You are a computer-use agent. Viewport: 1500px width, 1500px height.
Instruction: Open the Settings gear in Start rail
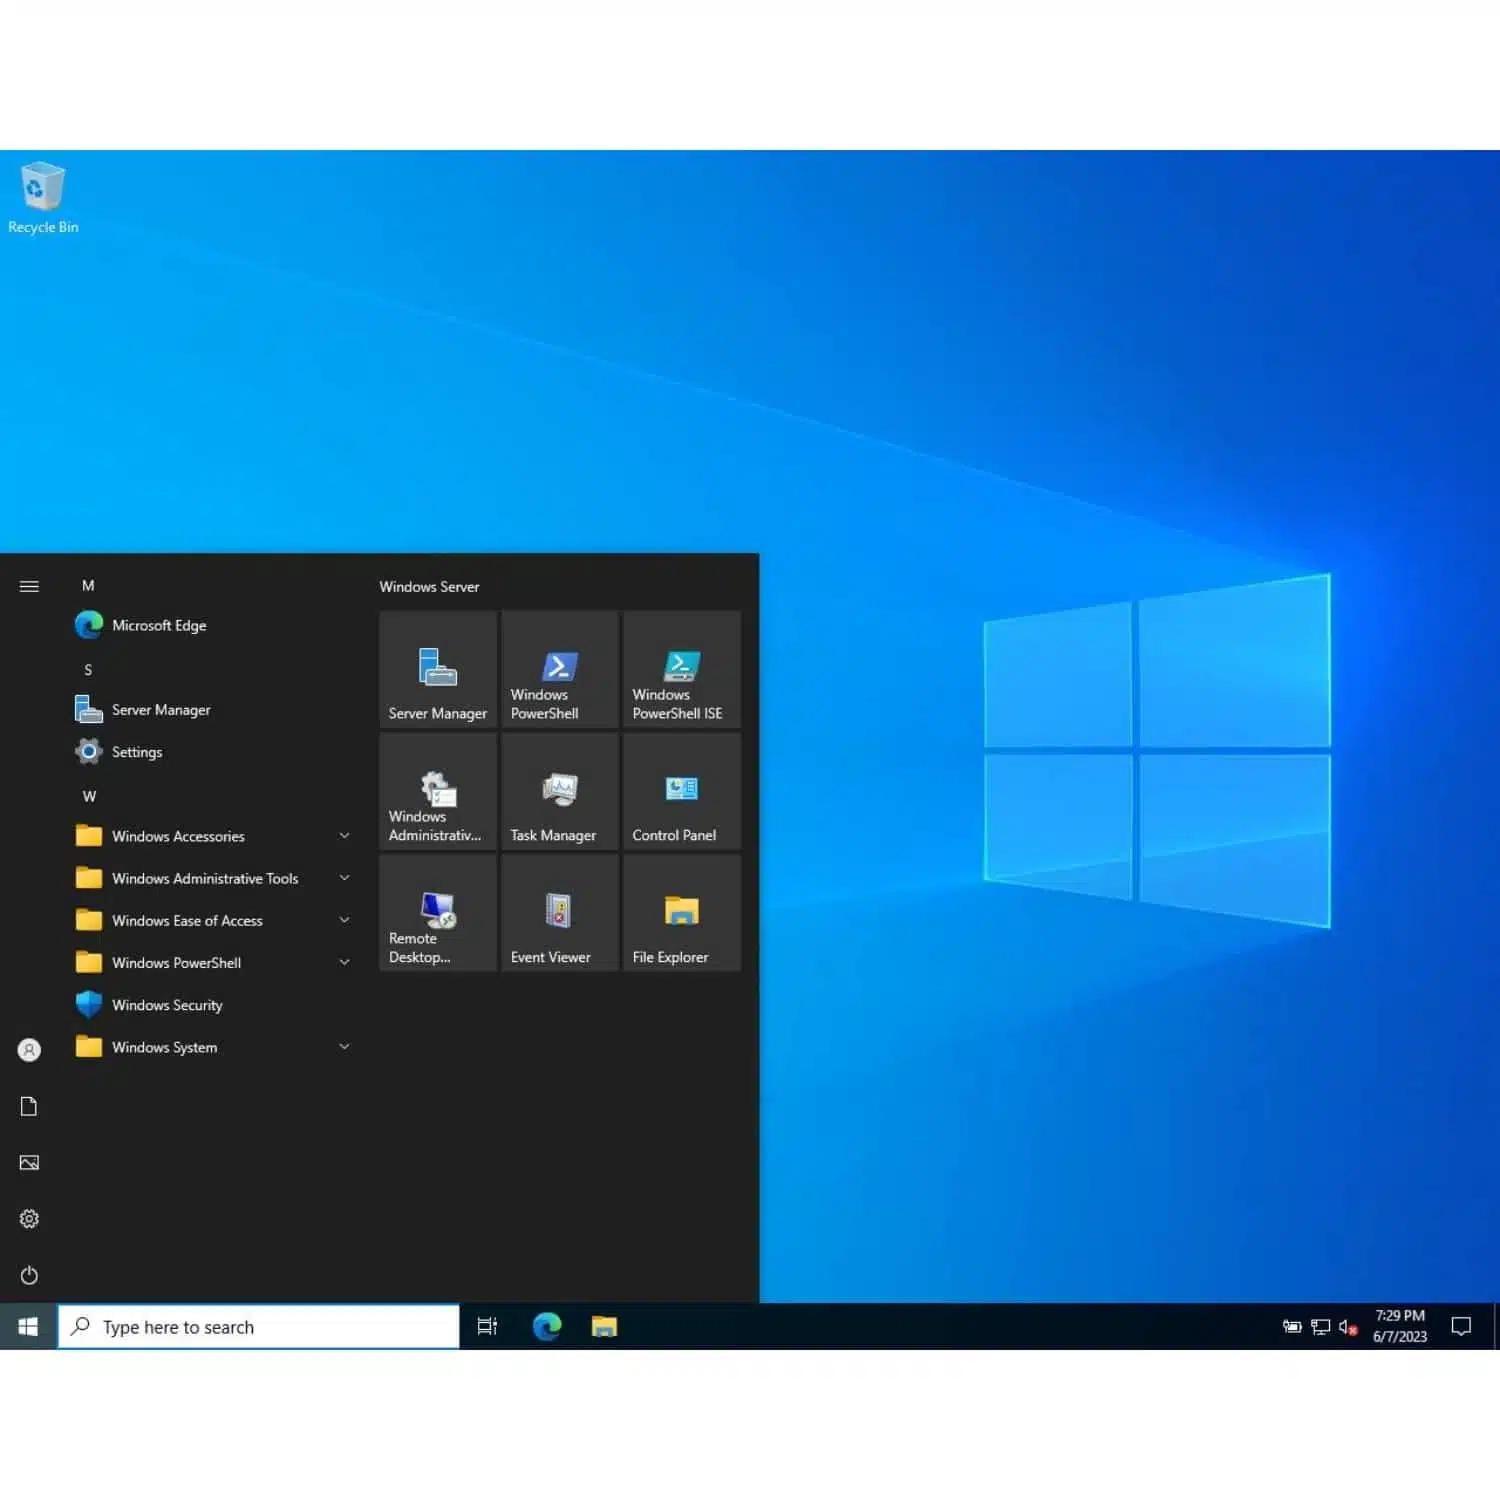pyautogui.click(x=29, y=1219)
